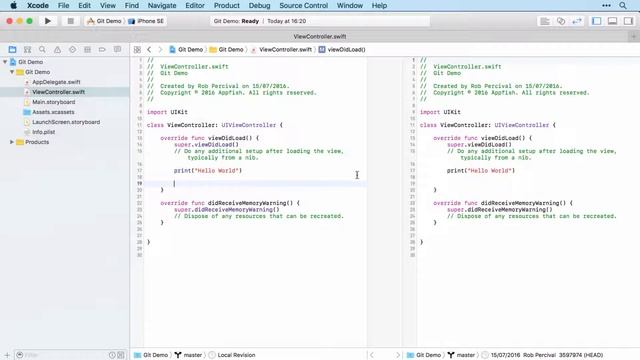Show the Symbol navigator
Viewport: 640px width, 360px height.
coord(27,49)
